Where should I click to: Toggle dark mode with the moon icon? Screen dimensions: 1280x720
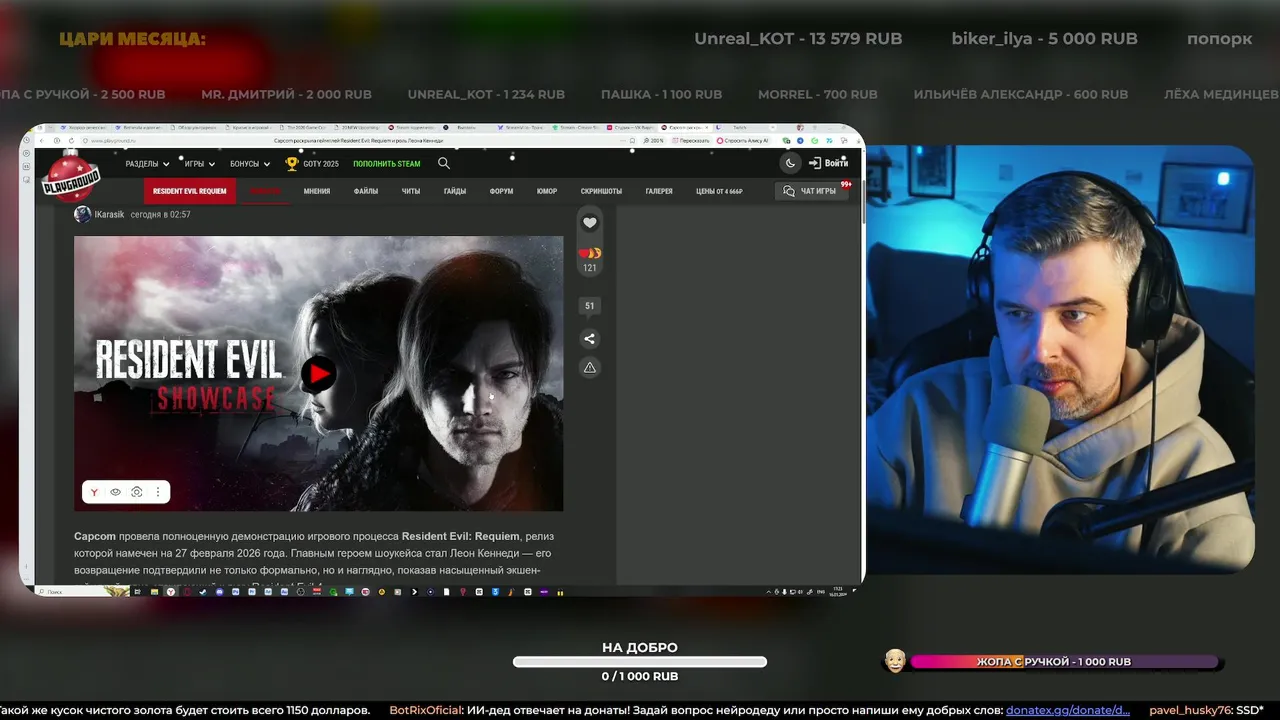click(x=790, y=163)
